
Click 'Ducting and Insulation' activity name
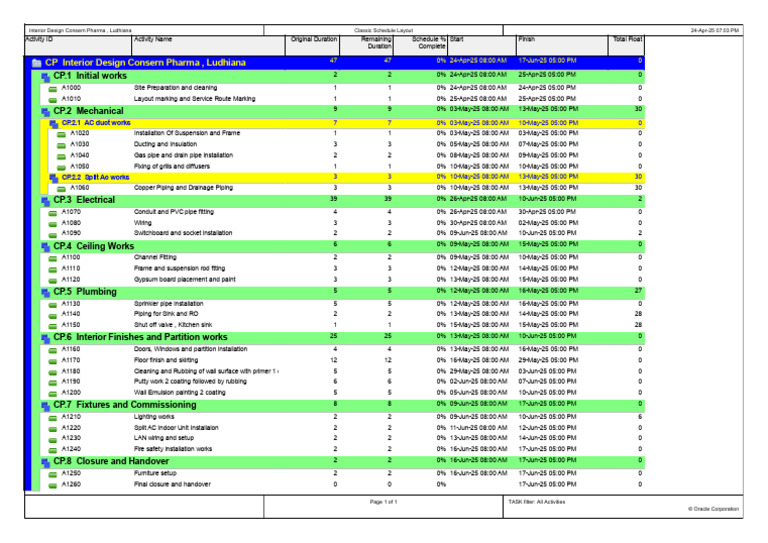click(166, 144)
